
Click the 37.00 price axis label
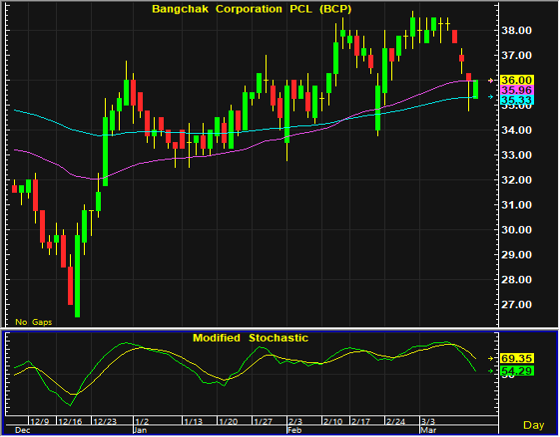tap(516, 55)
